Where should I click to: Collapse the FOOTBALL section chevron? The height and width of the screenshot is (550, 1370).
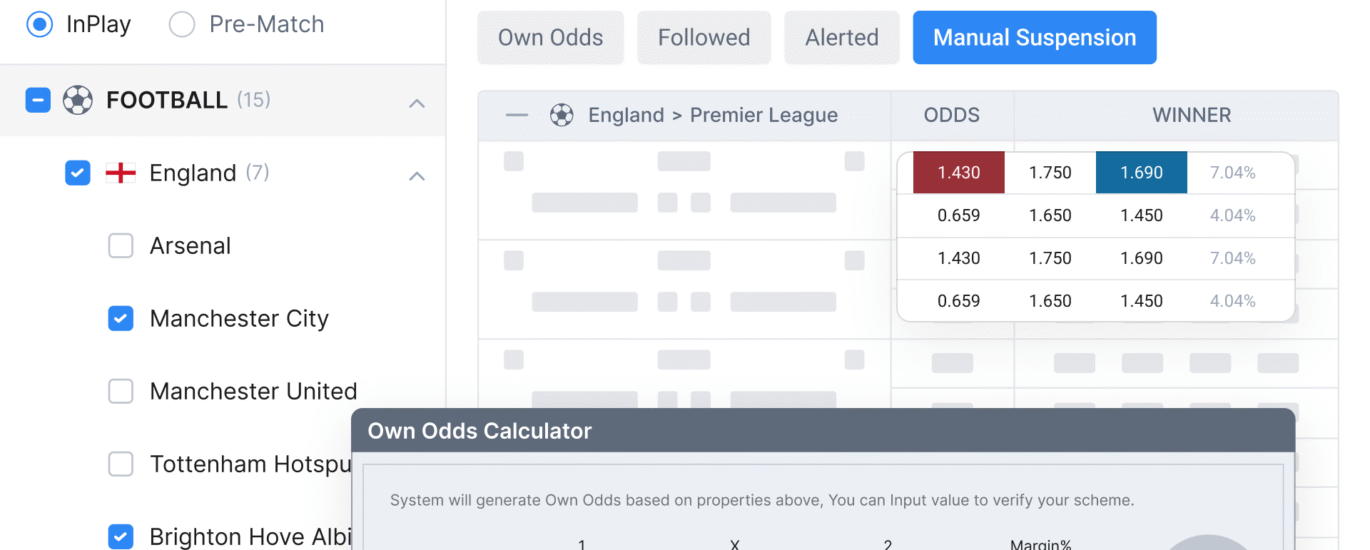point(417,103)
